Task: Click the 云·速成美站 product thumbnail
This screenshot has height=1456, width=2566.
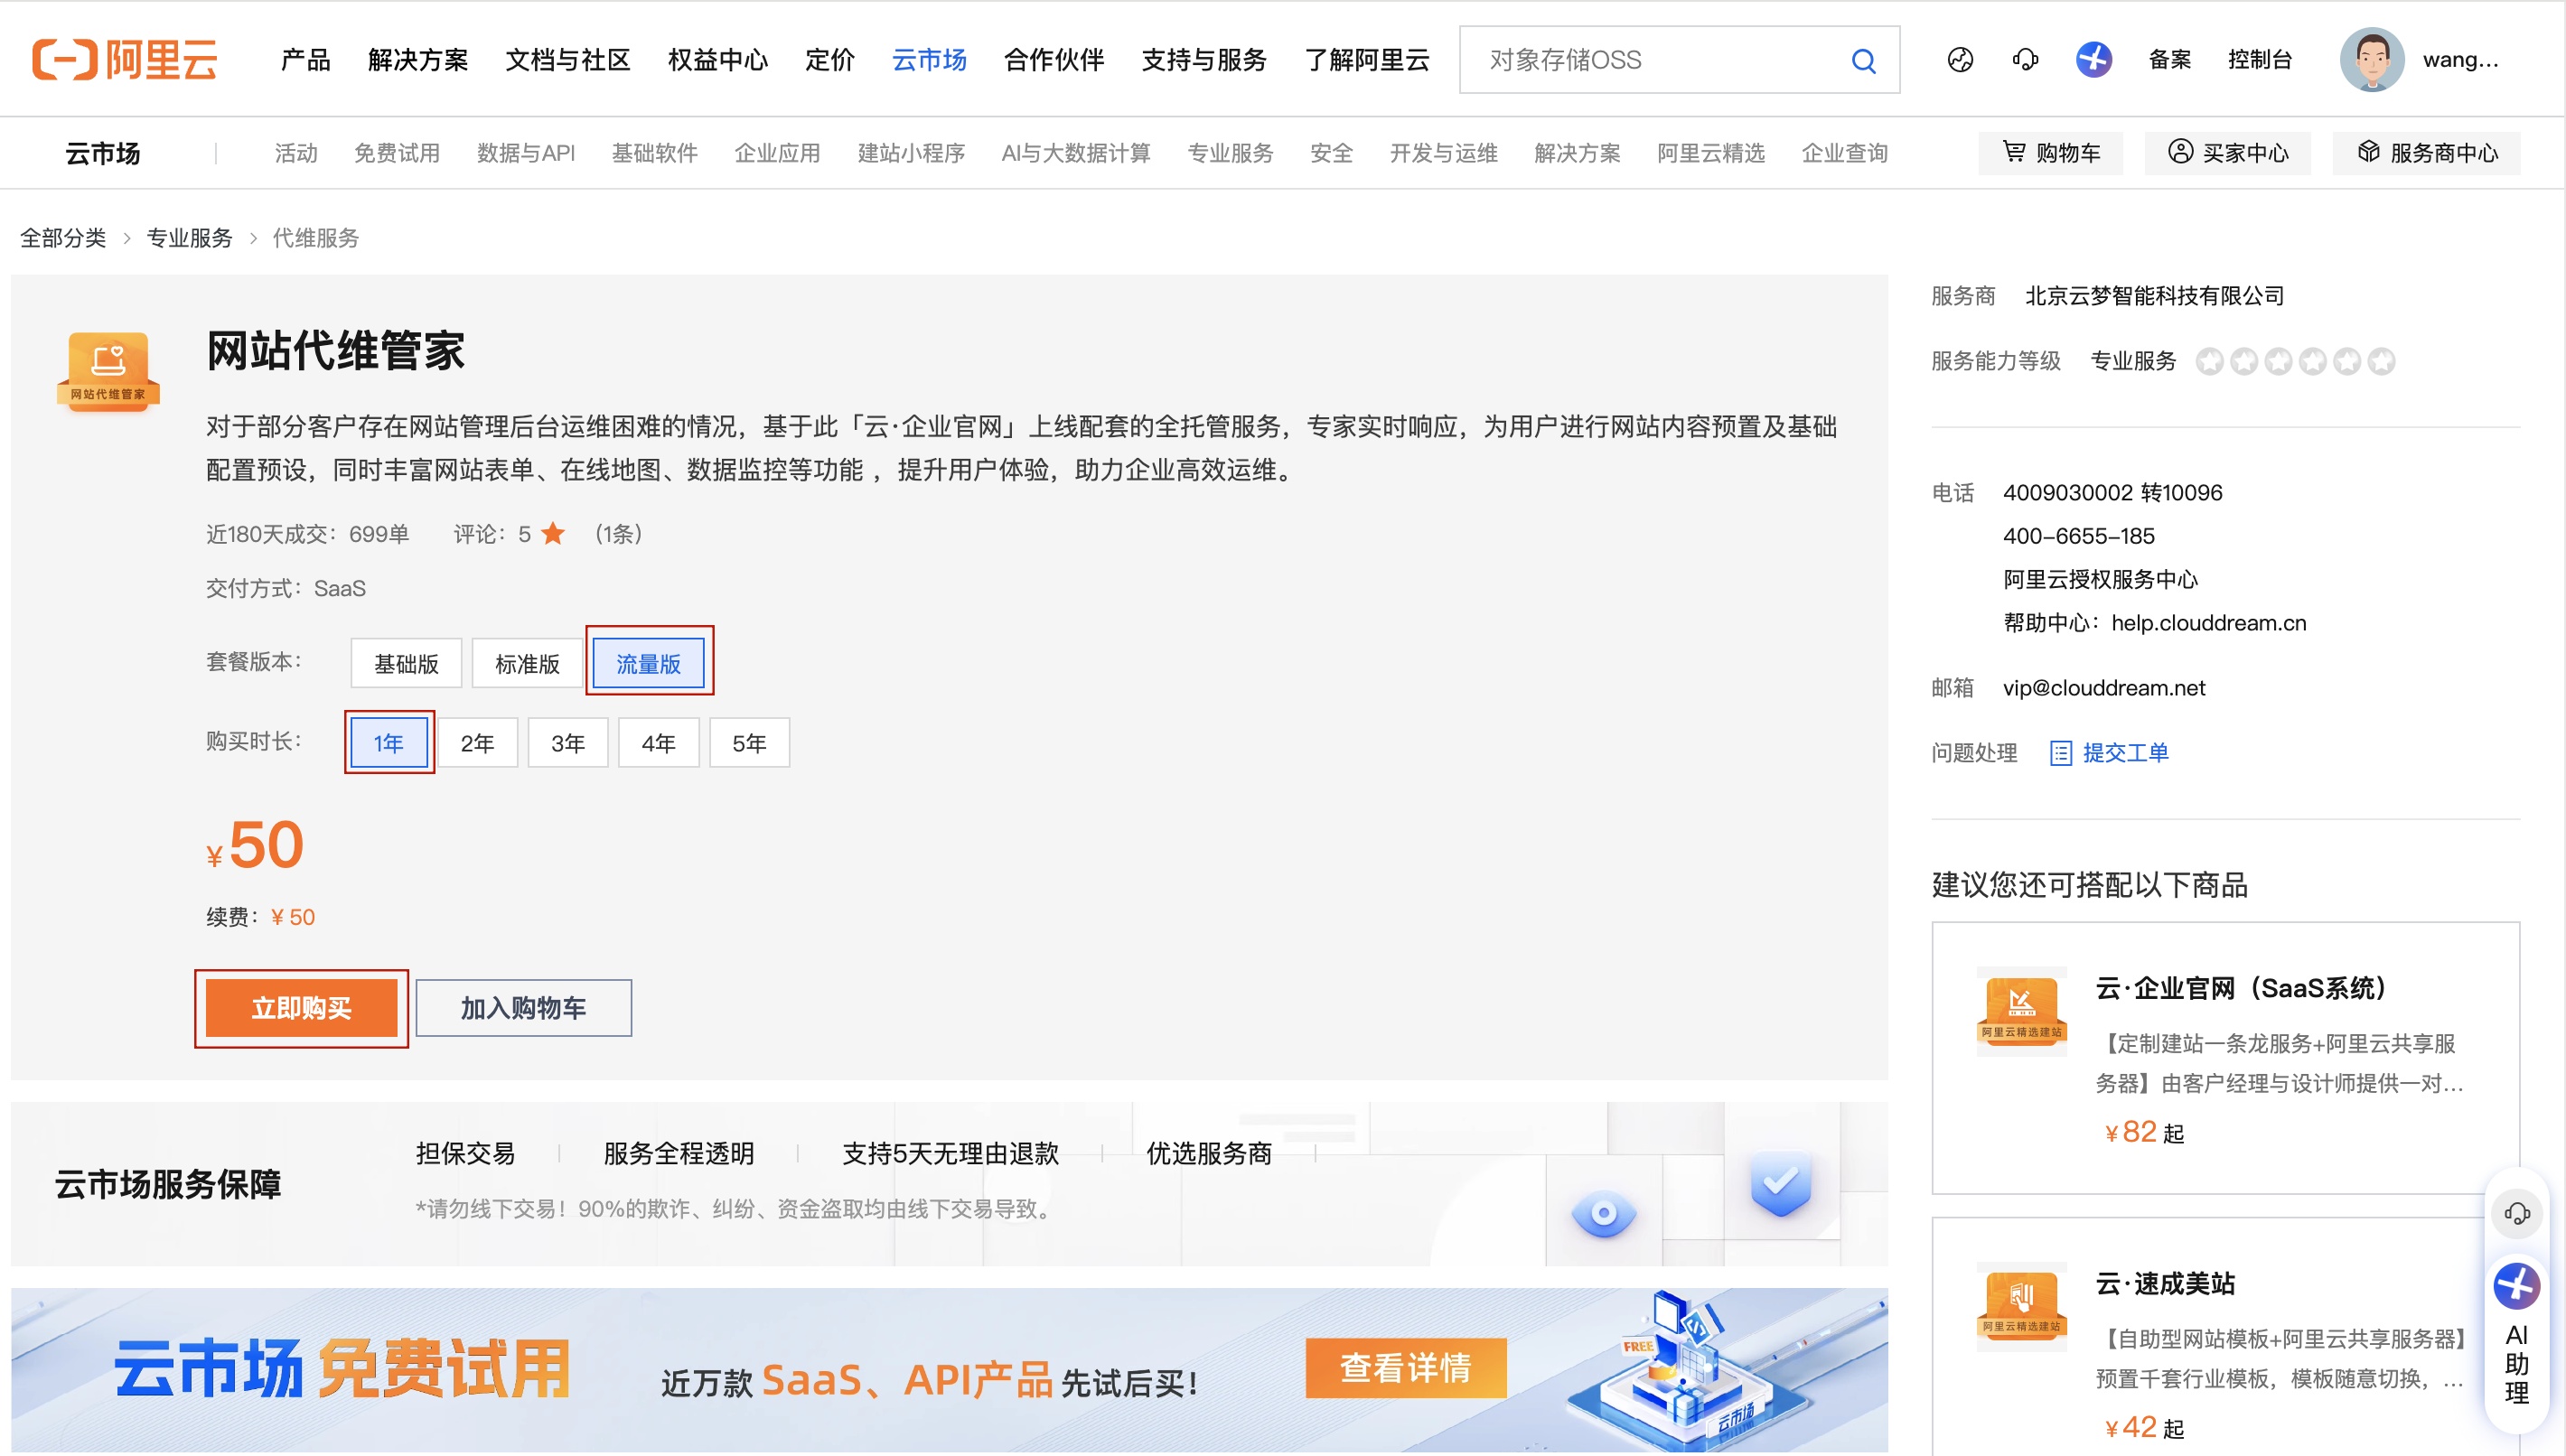Action: (x=2021, y=1305)
